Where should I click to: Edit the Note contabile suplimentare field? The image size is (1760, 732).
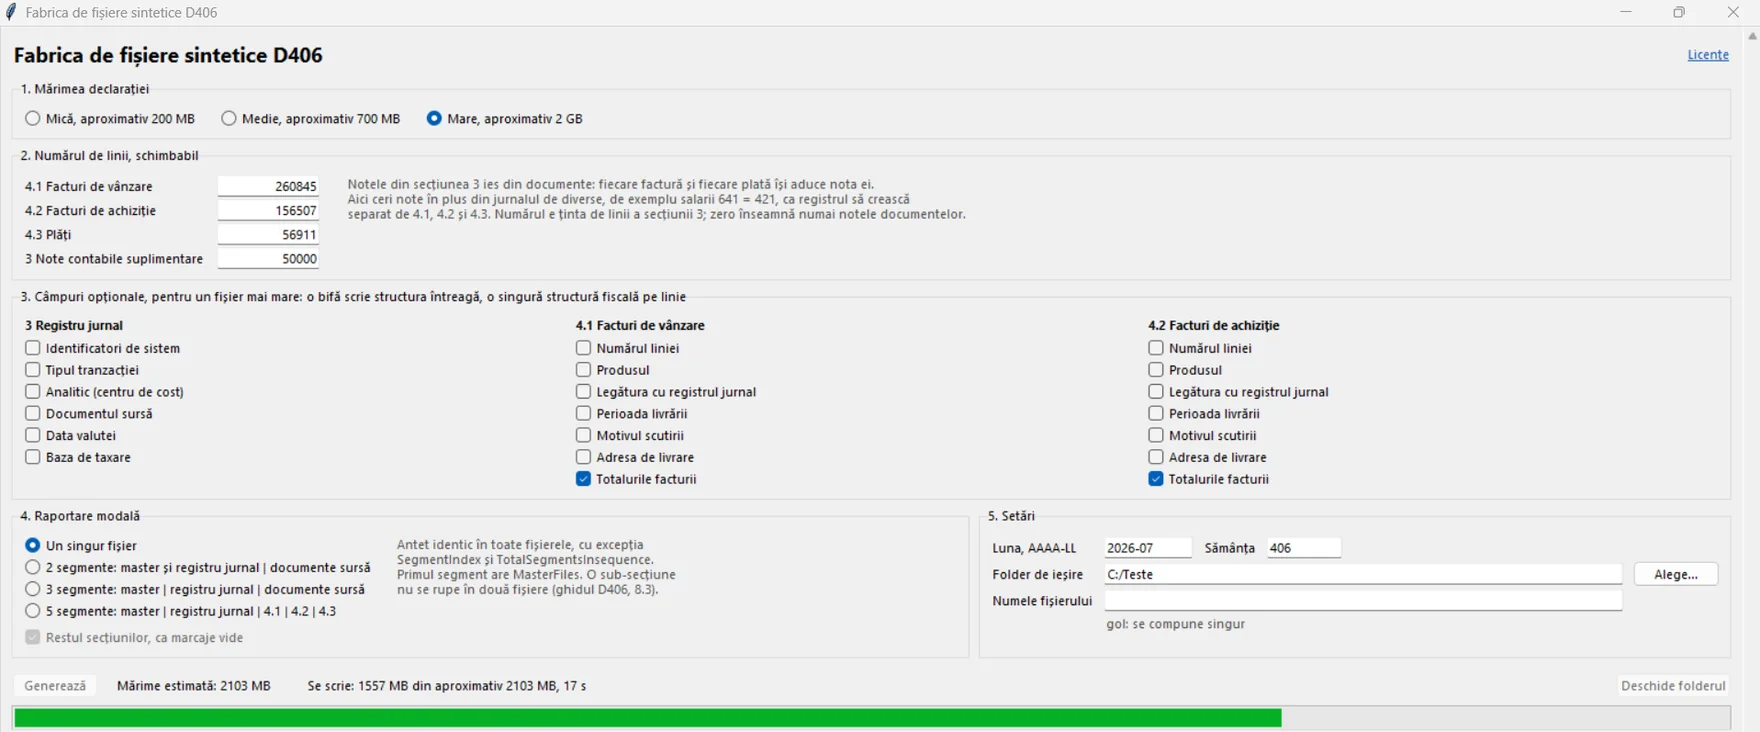(268, 258)
